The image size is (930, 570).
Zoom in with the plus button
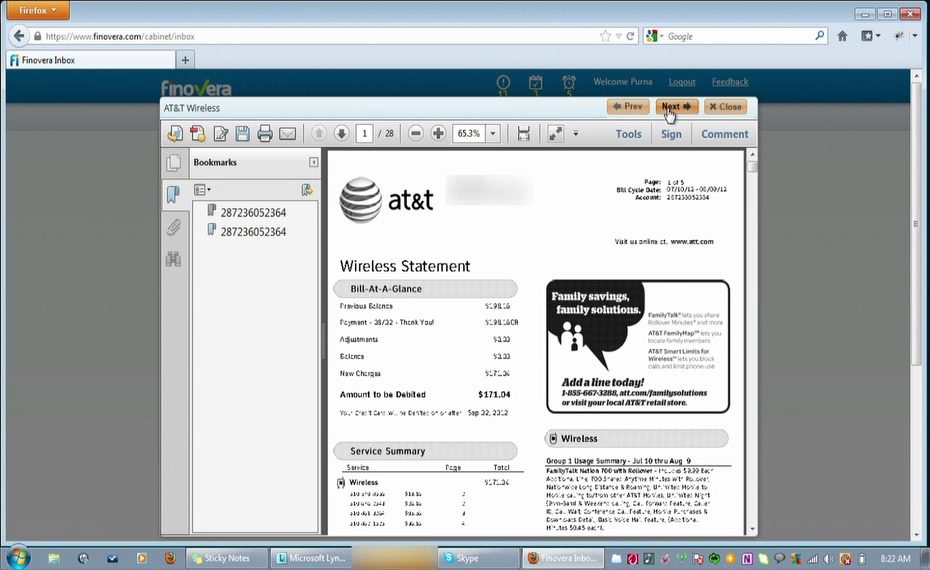438,133
